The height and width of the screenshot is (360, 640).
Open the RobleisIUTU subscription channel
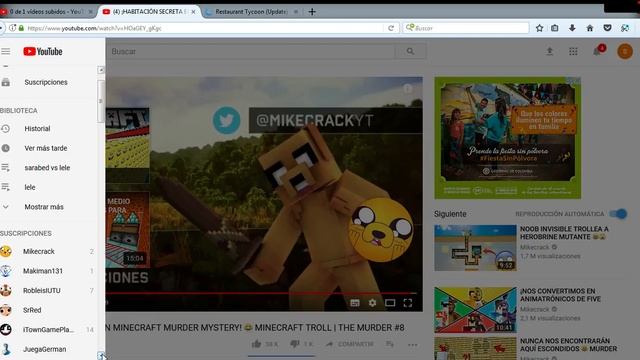pyautogui.click(x=42, y=291)
